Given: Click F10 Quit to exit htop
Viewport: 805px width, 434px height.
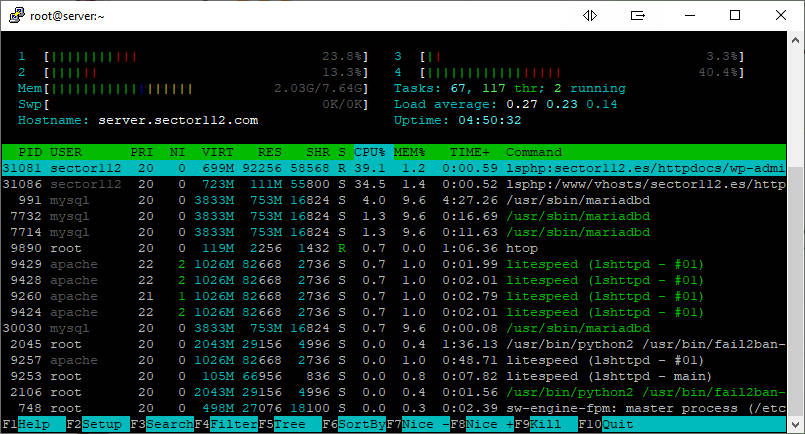Looking at the screenshot, I should click(x=606, y=424).
